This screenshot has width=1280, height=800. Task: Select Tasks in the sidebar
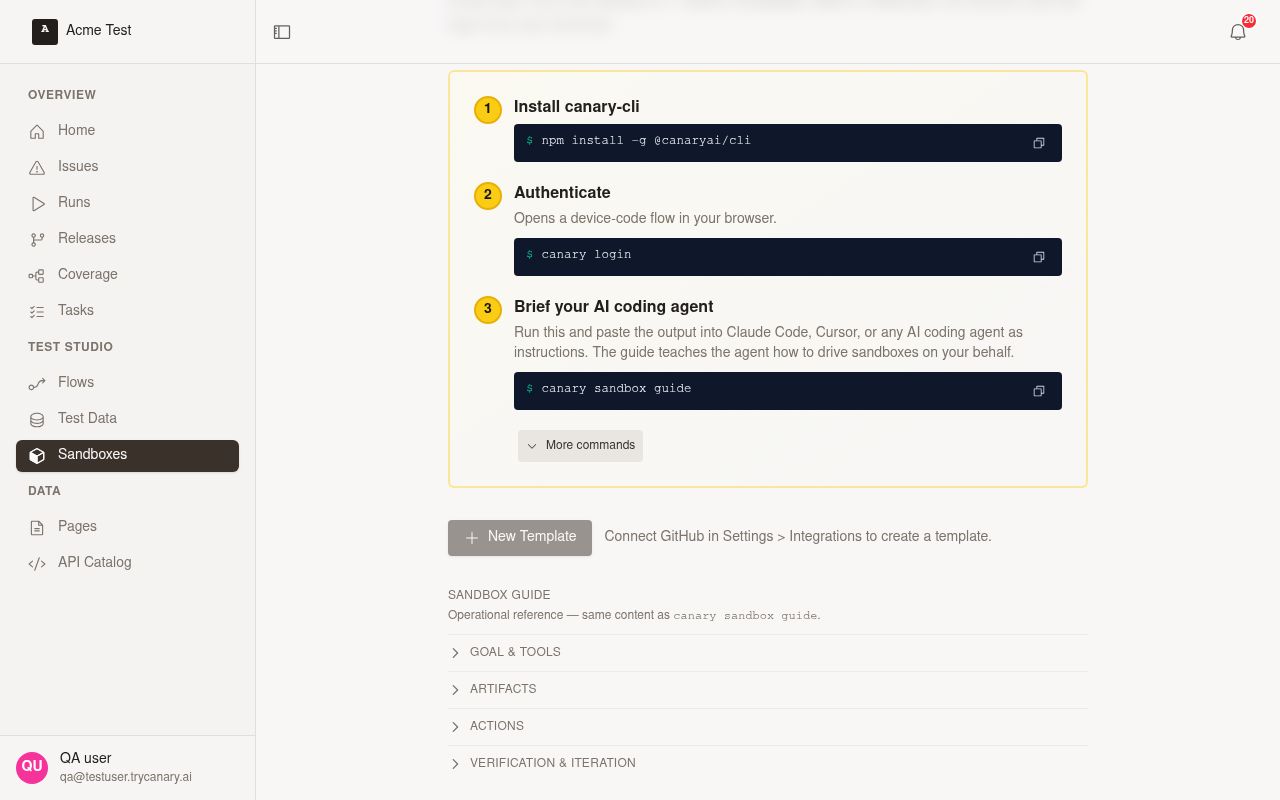[127, 310]
